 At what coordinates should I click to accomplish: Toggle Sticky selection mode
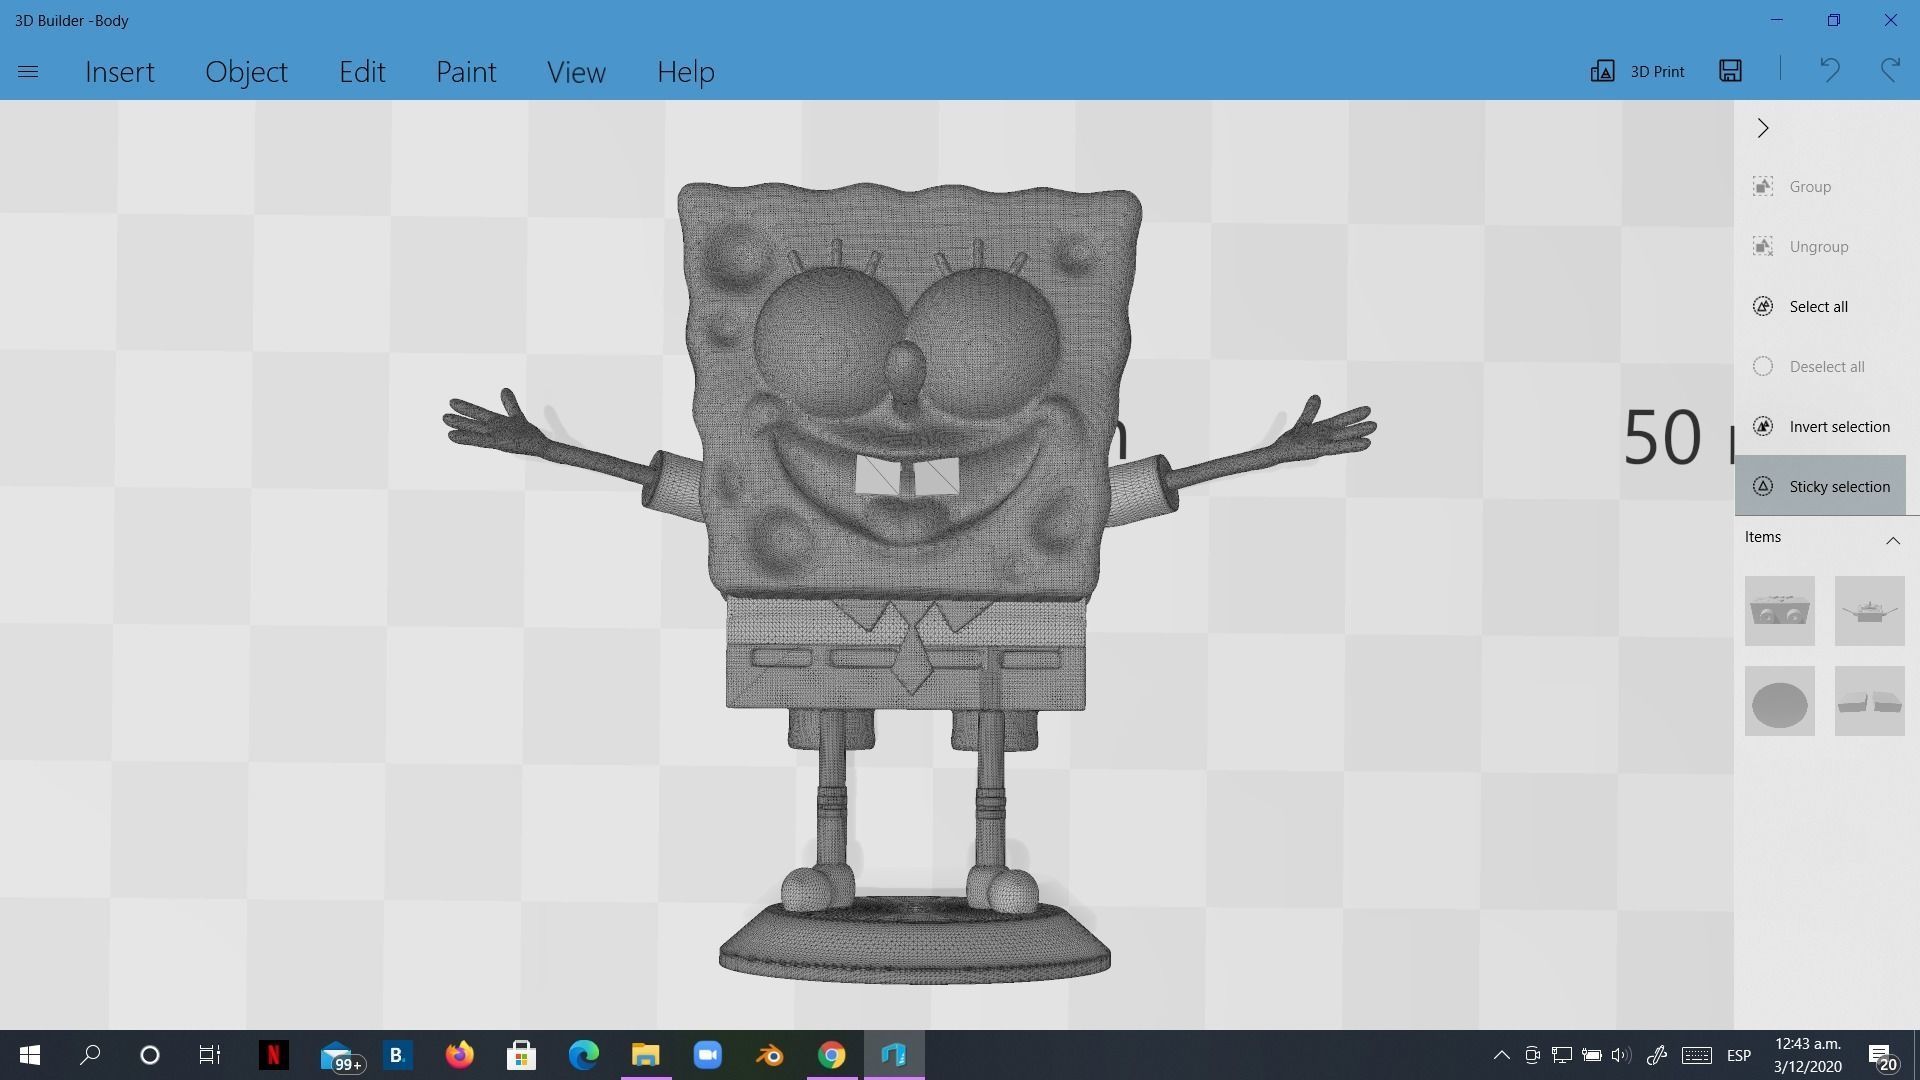(1820, 486)
